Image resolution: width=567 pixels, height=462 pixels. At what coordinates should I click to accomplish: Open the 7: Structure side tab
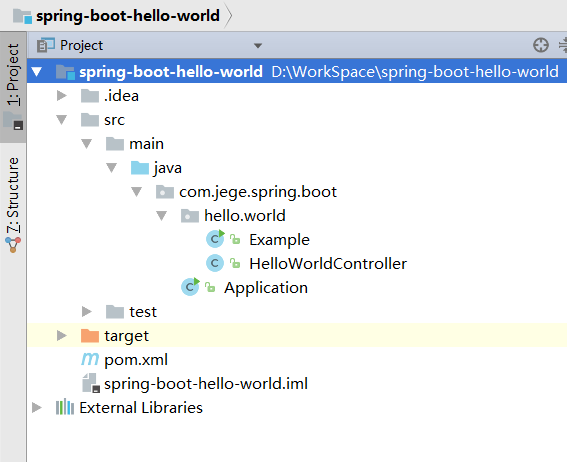pos(13,204)
